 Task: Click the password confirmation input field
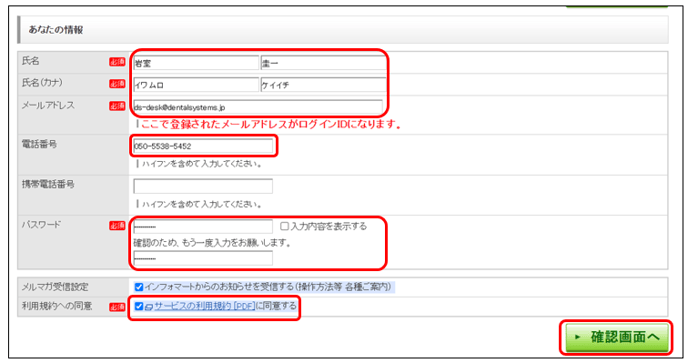tap(203, 258)
